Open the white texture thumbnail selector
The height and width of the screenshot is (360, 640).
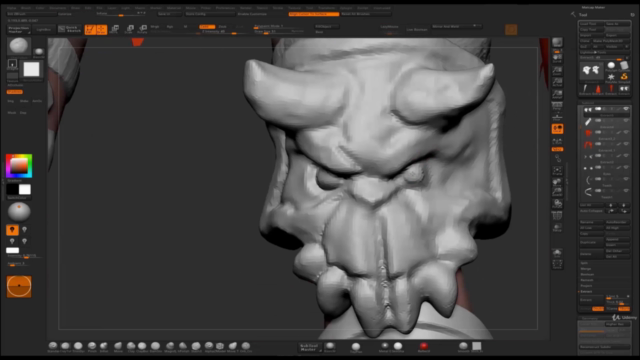[x=31, y=69]
